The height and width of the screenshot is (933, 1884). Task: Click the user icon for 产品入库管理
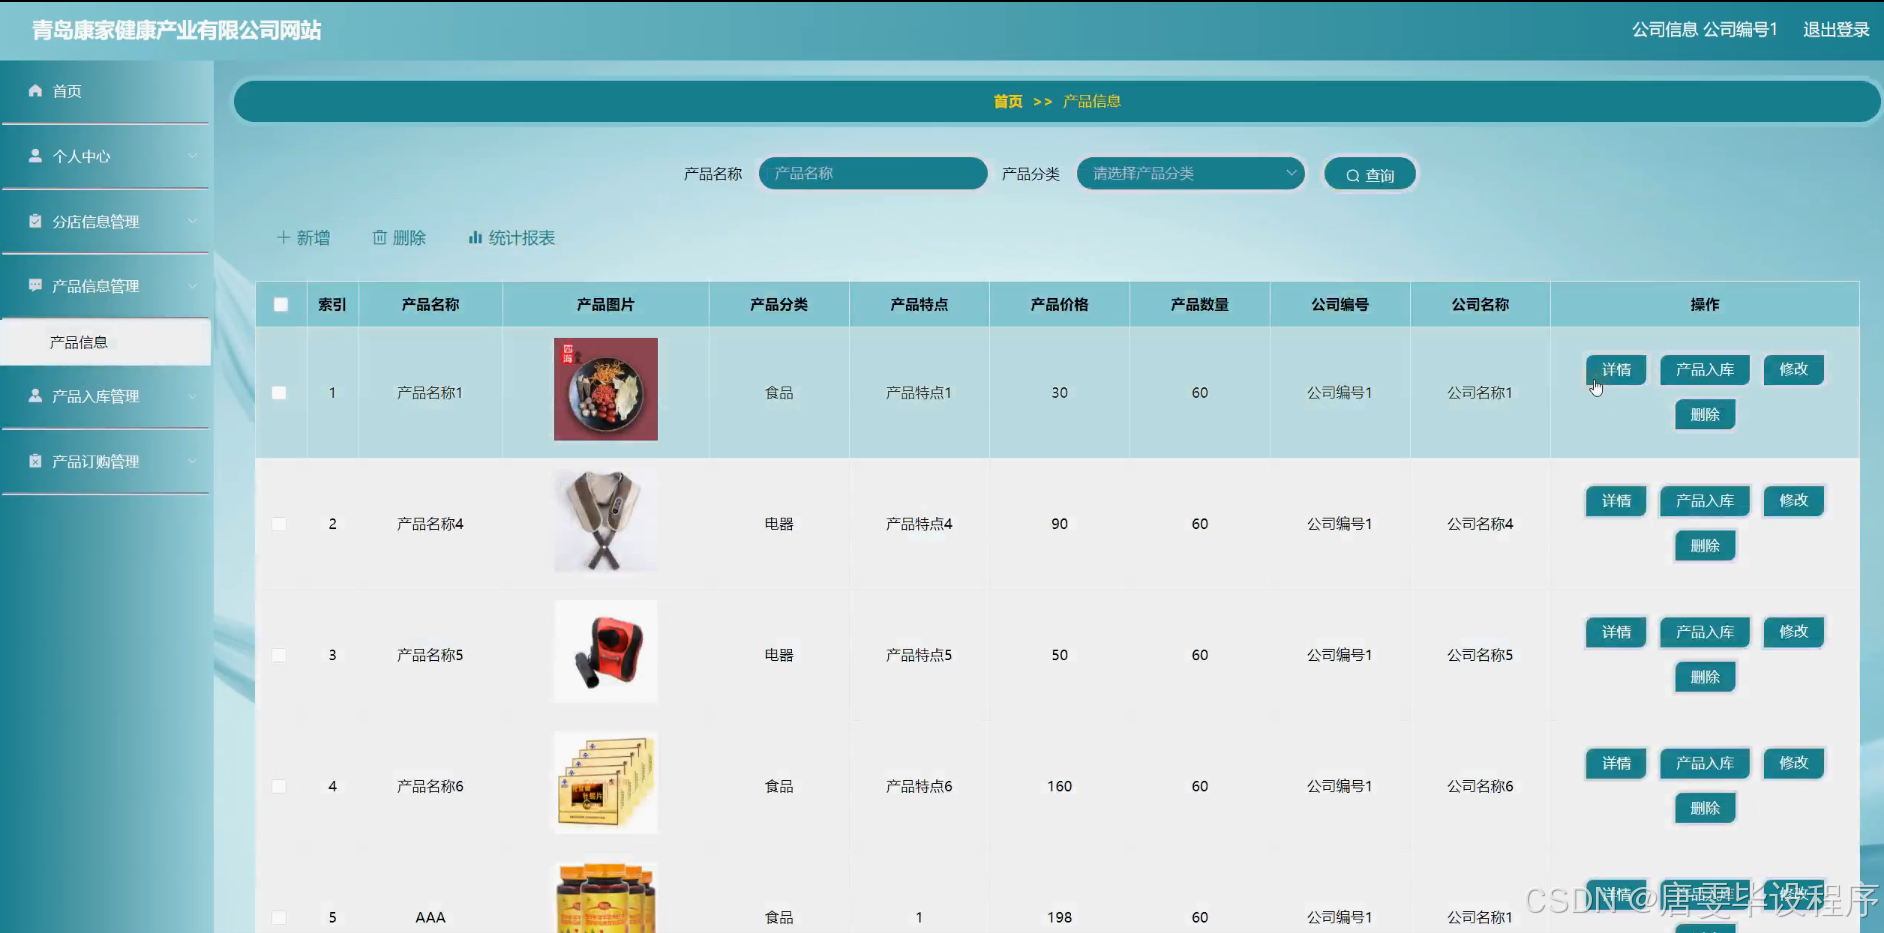[35, 396]
